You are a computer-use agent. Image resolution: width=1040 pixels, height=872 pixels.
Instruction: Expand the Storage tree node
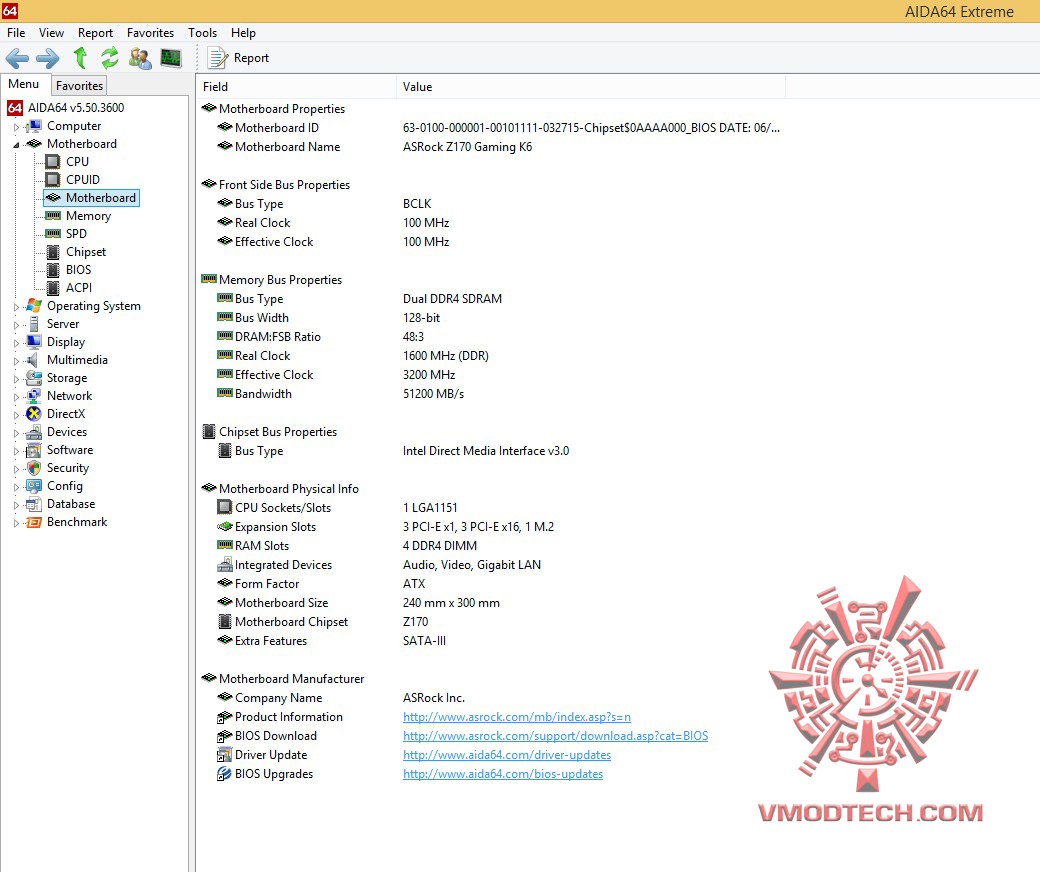click(x=17, y=379)
